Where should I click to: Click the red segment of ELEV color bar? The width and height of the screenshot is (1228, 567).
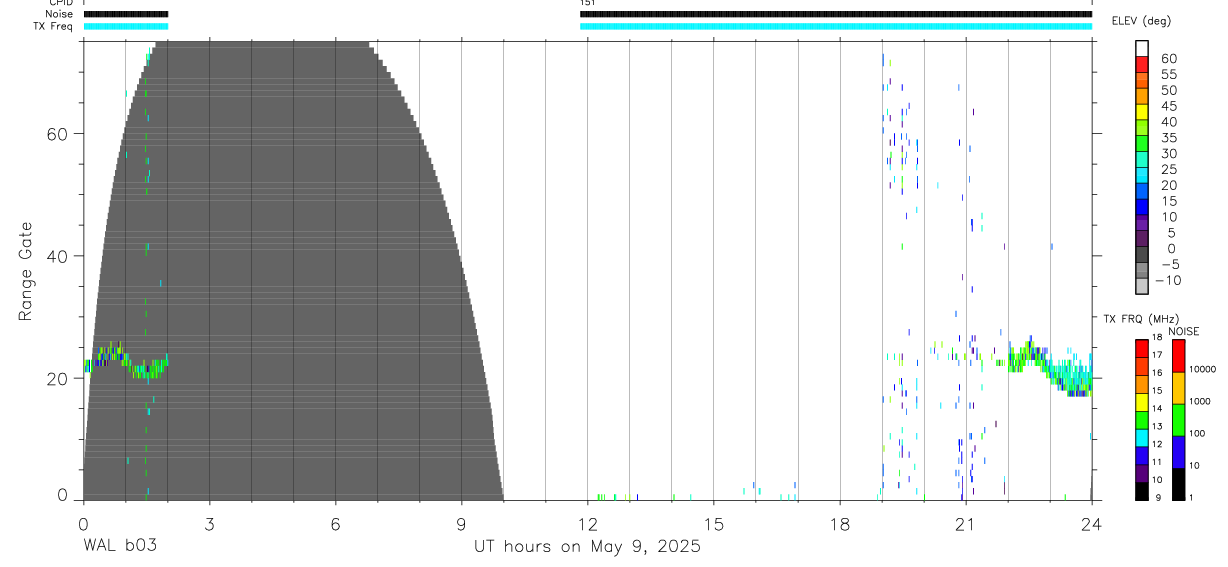(1142, 64)
